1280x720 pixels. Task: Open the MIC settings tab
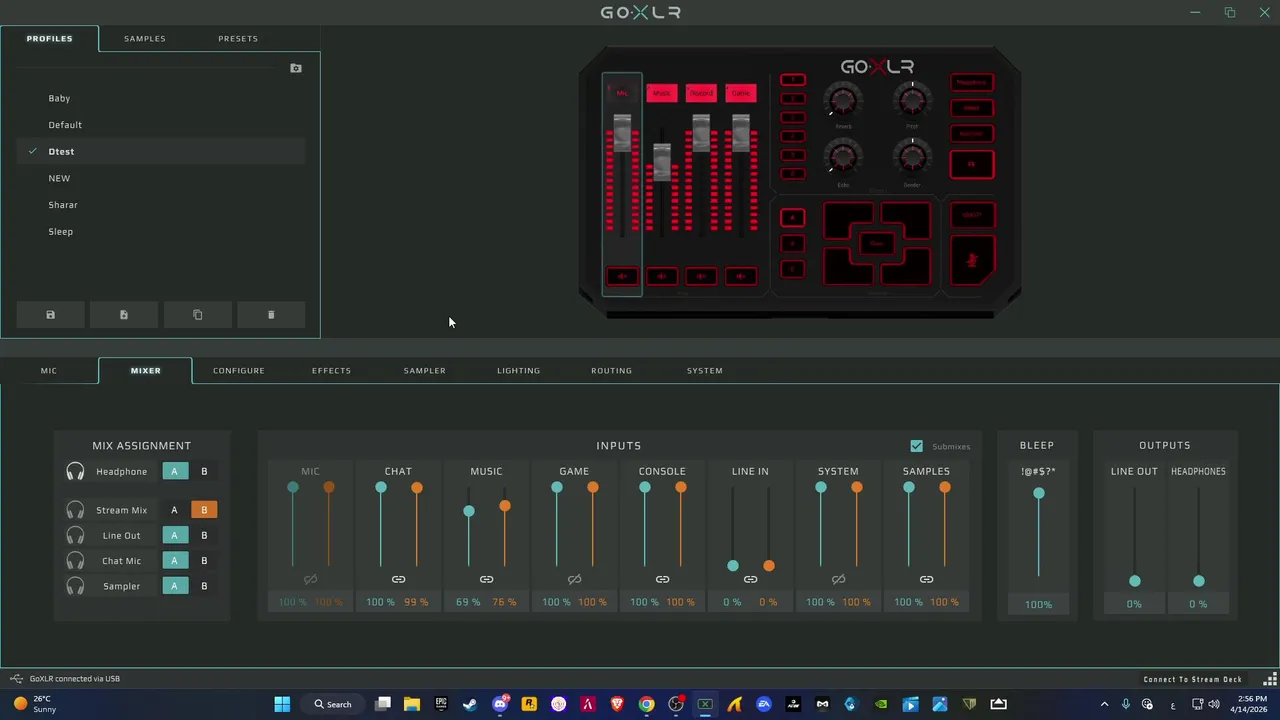49,370
